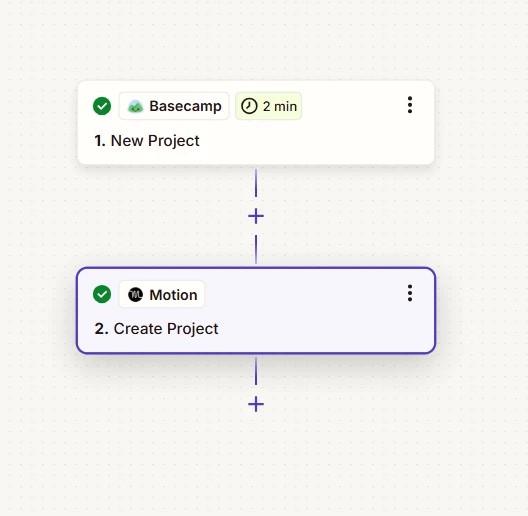Click the clock icon in polling badge

(x=249, y=106)
